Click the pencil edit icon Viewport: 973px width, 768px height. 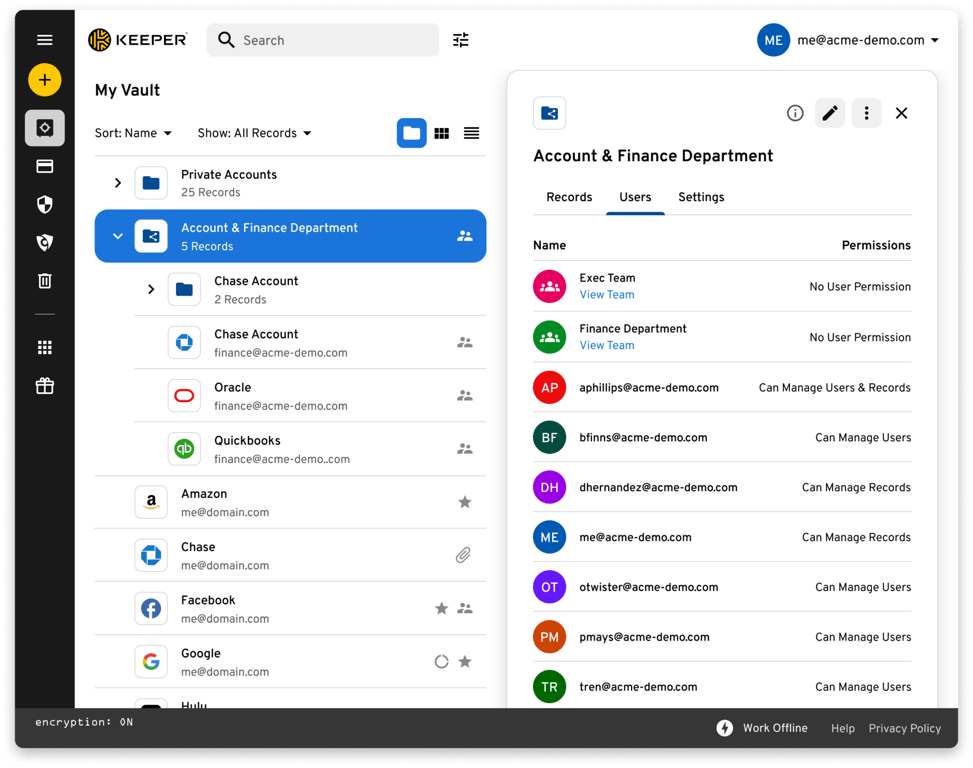pos(830,113)
